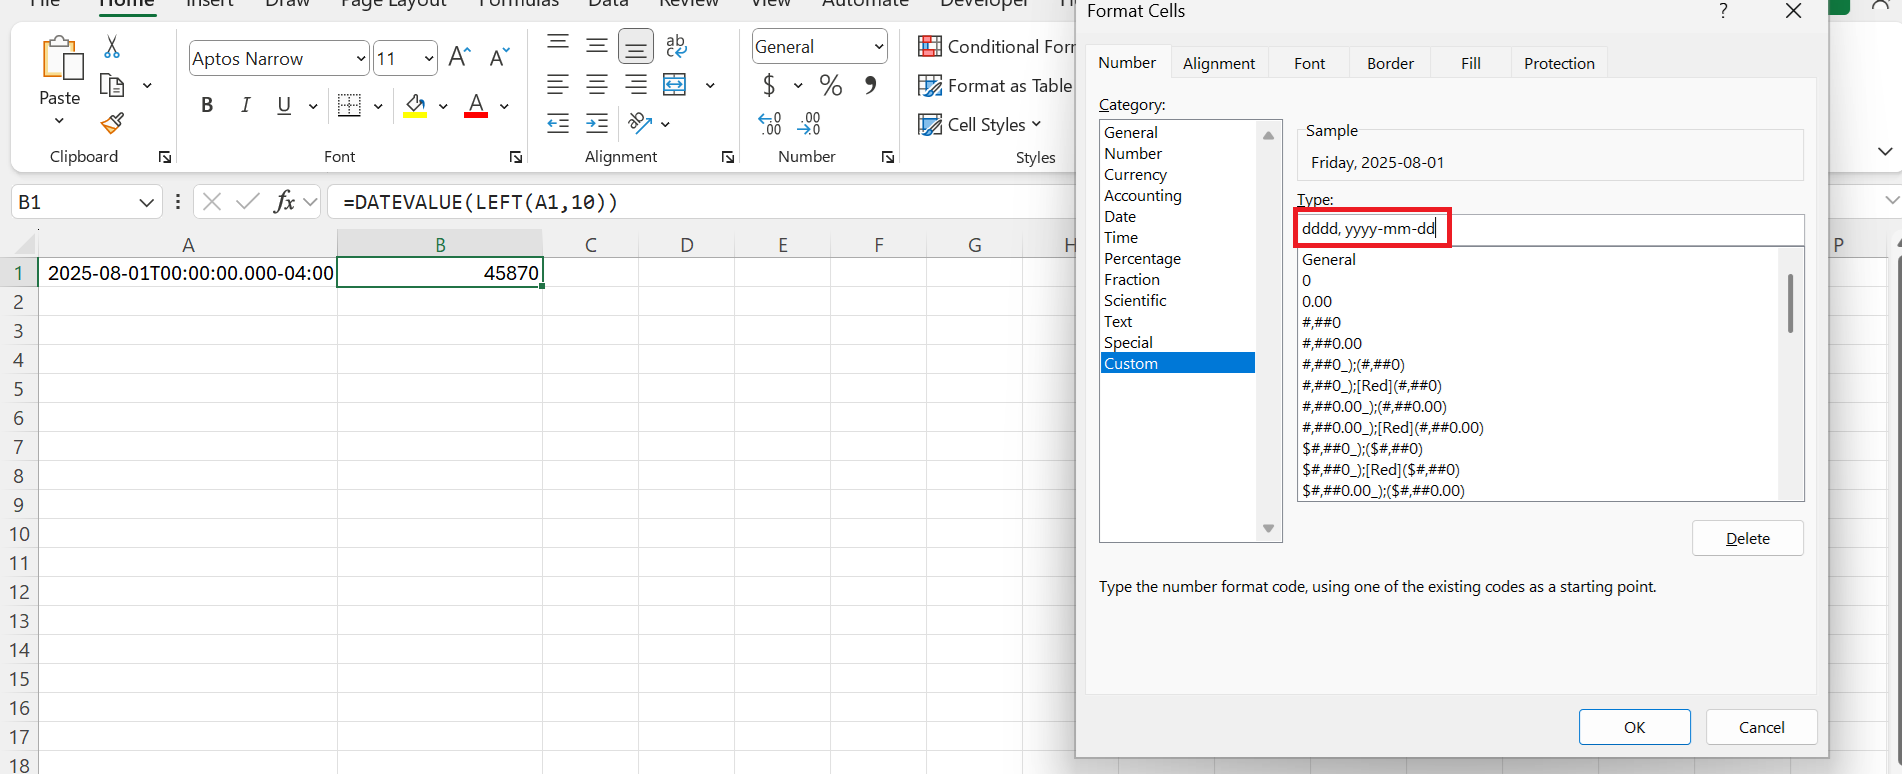Open Font settings dialog launcher
This screenshot has height=774, width=1902.
[516, 157]
